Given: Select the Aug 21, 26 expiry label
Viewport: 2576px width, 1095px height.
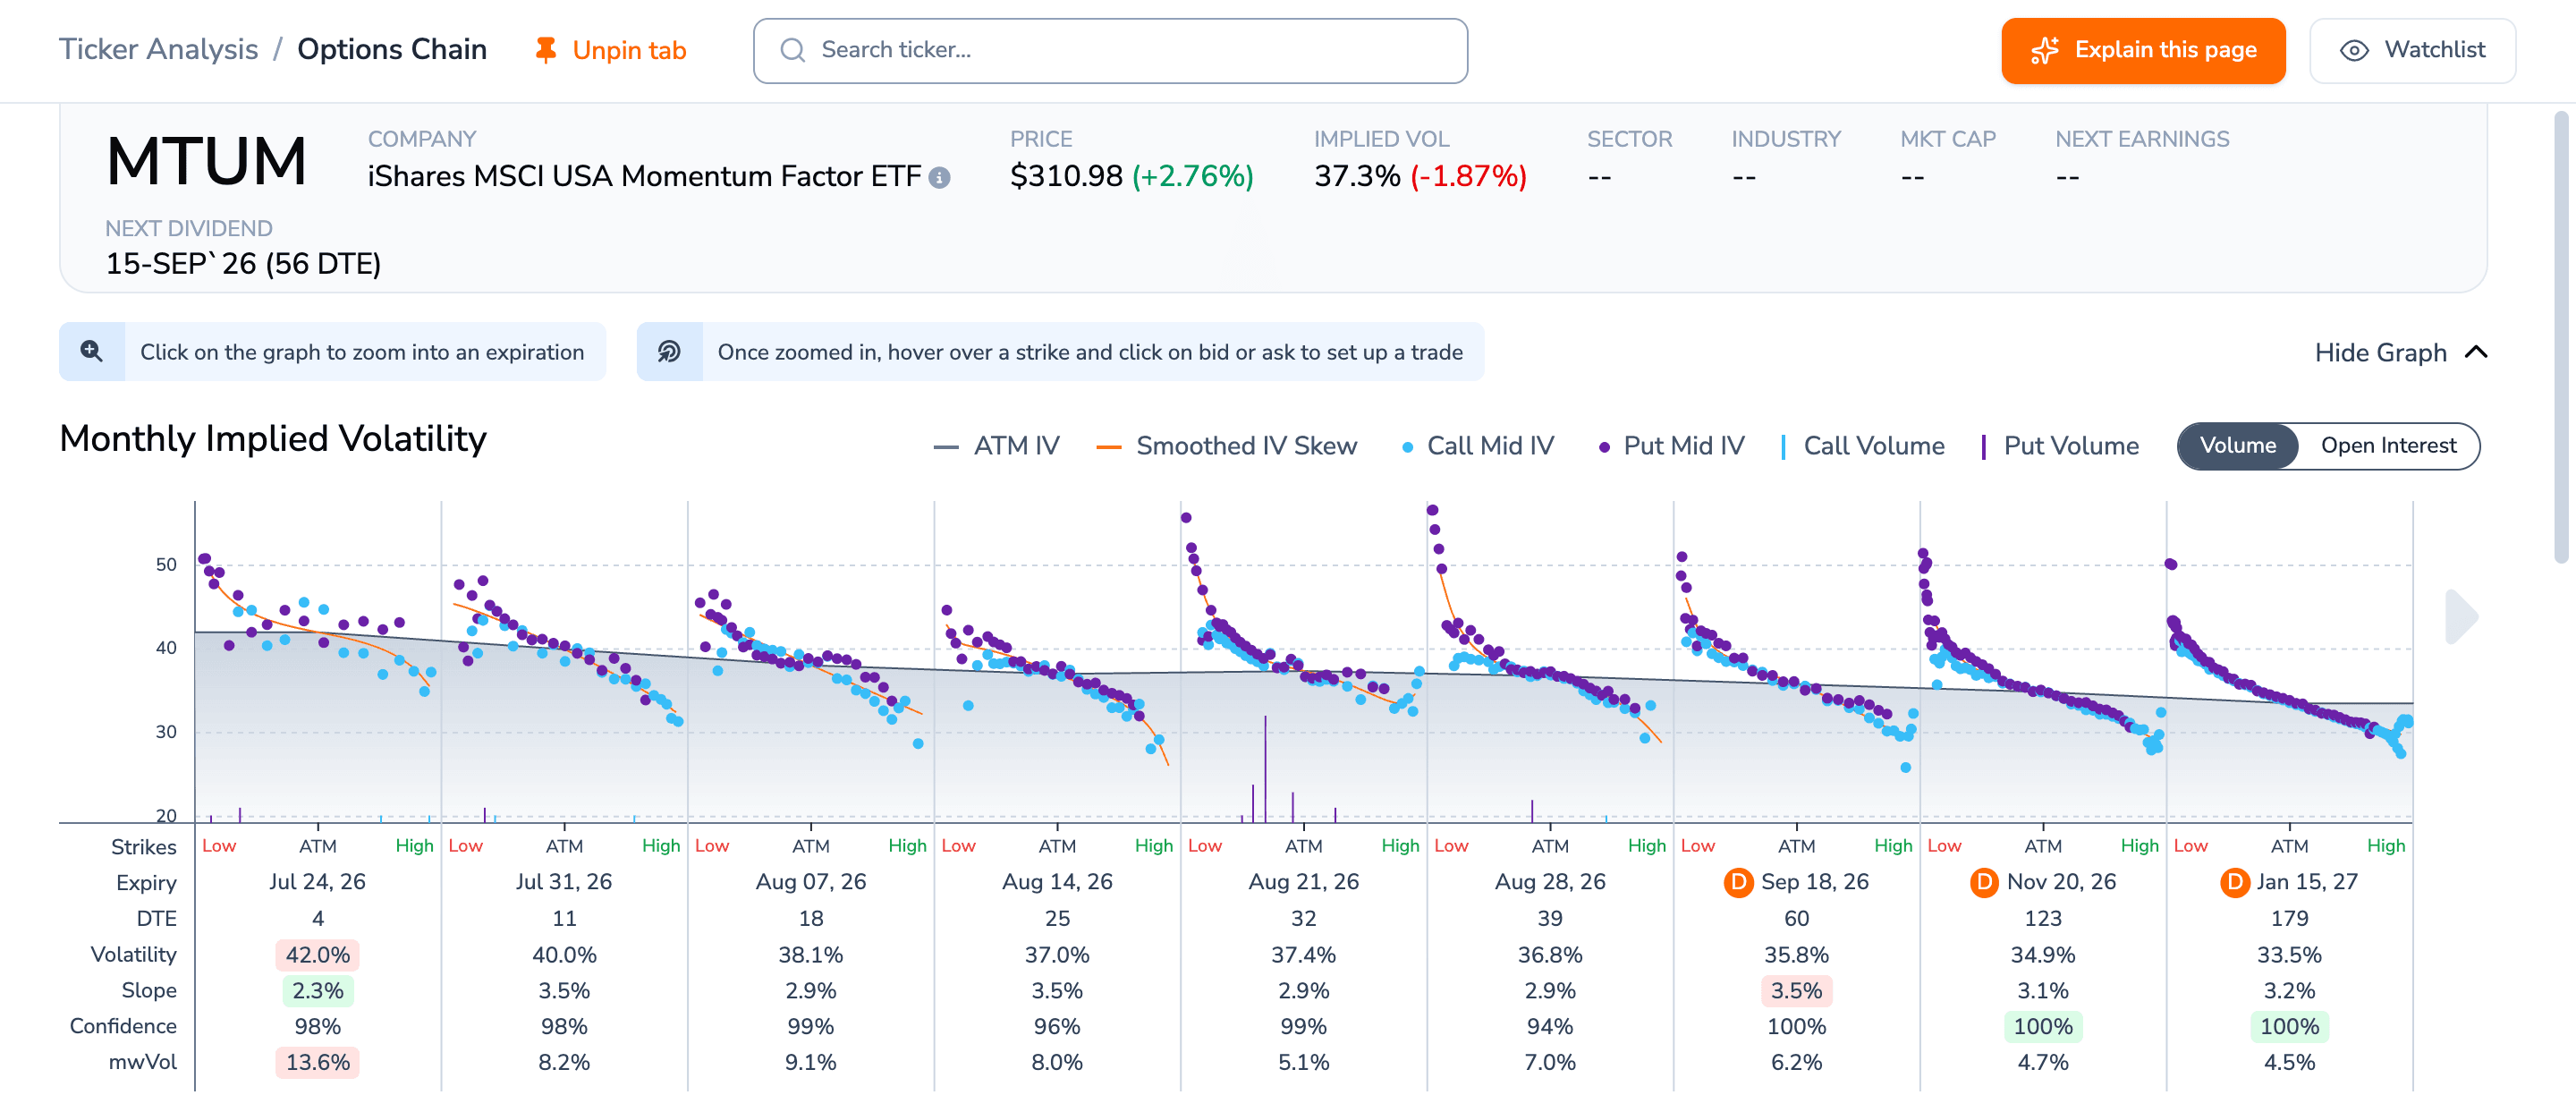Looking at the screenshot, I should (x=1303, y=882).
